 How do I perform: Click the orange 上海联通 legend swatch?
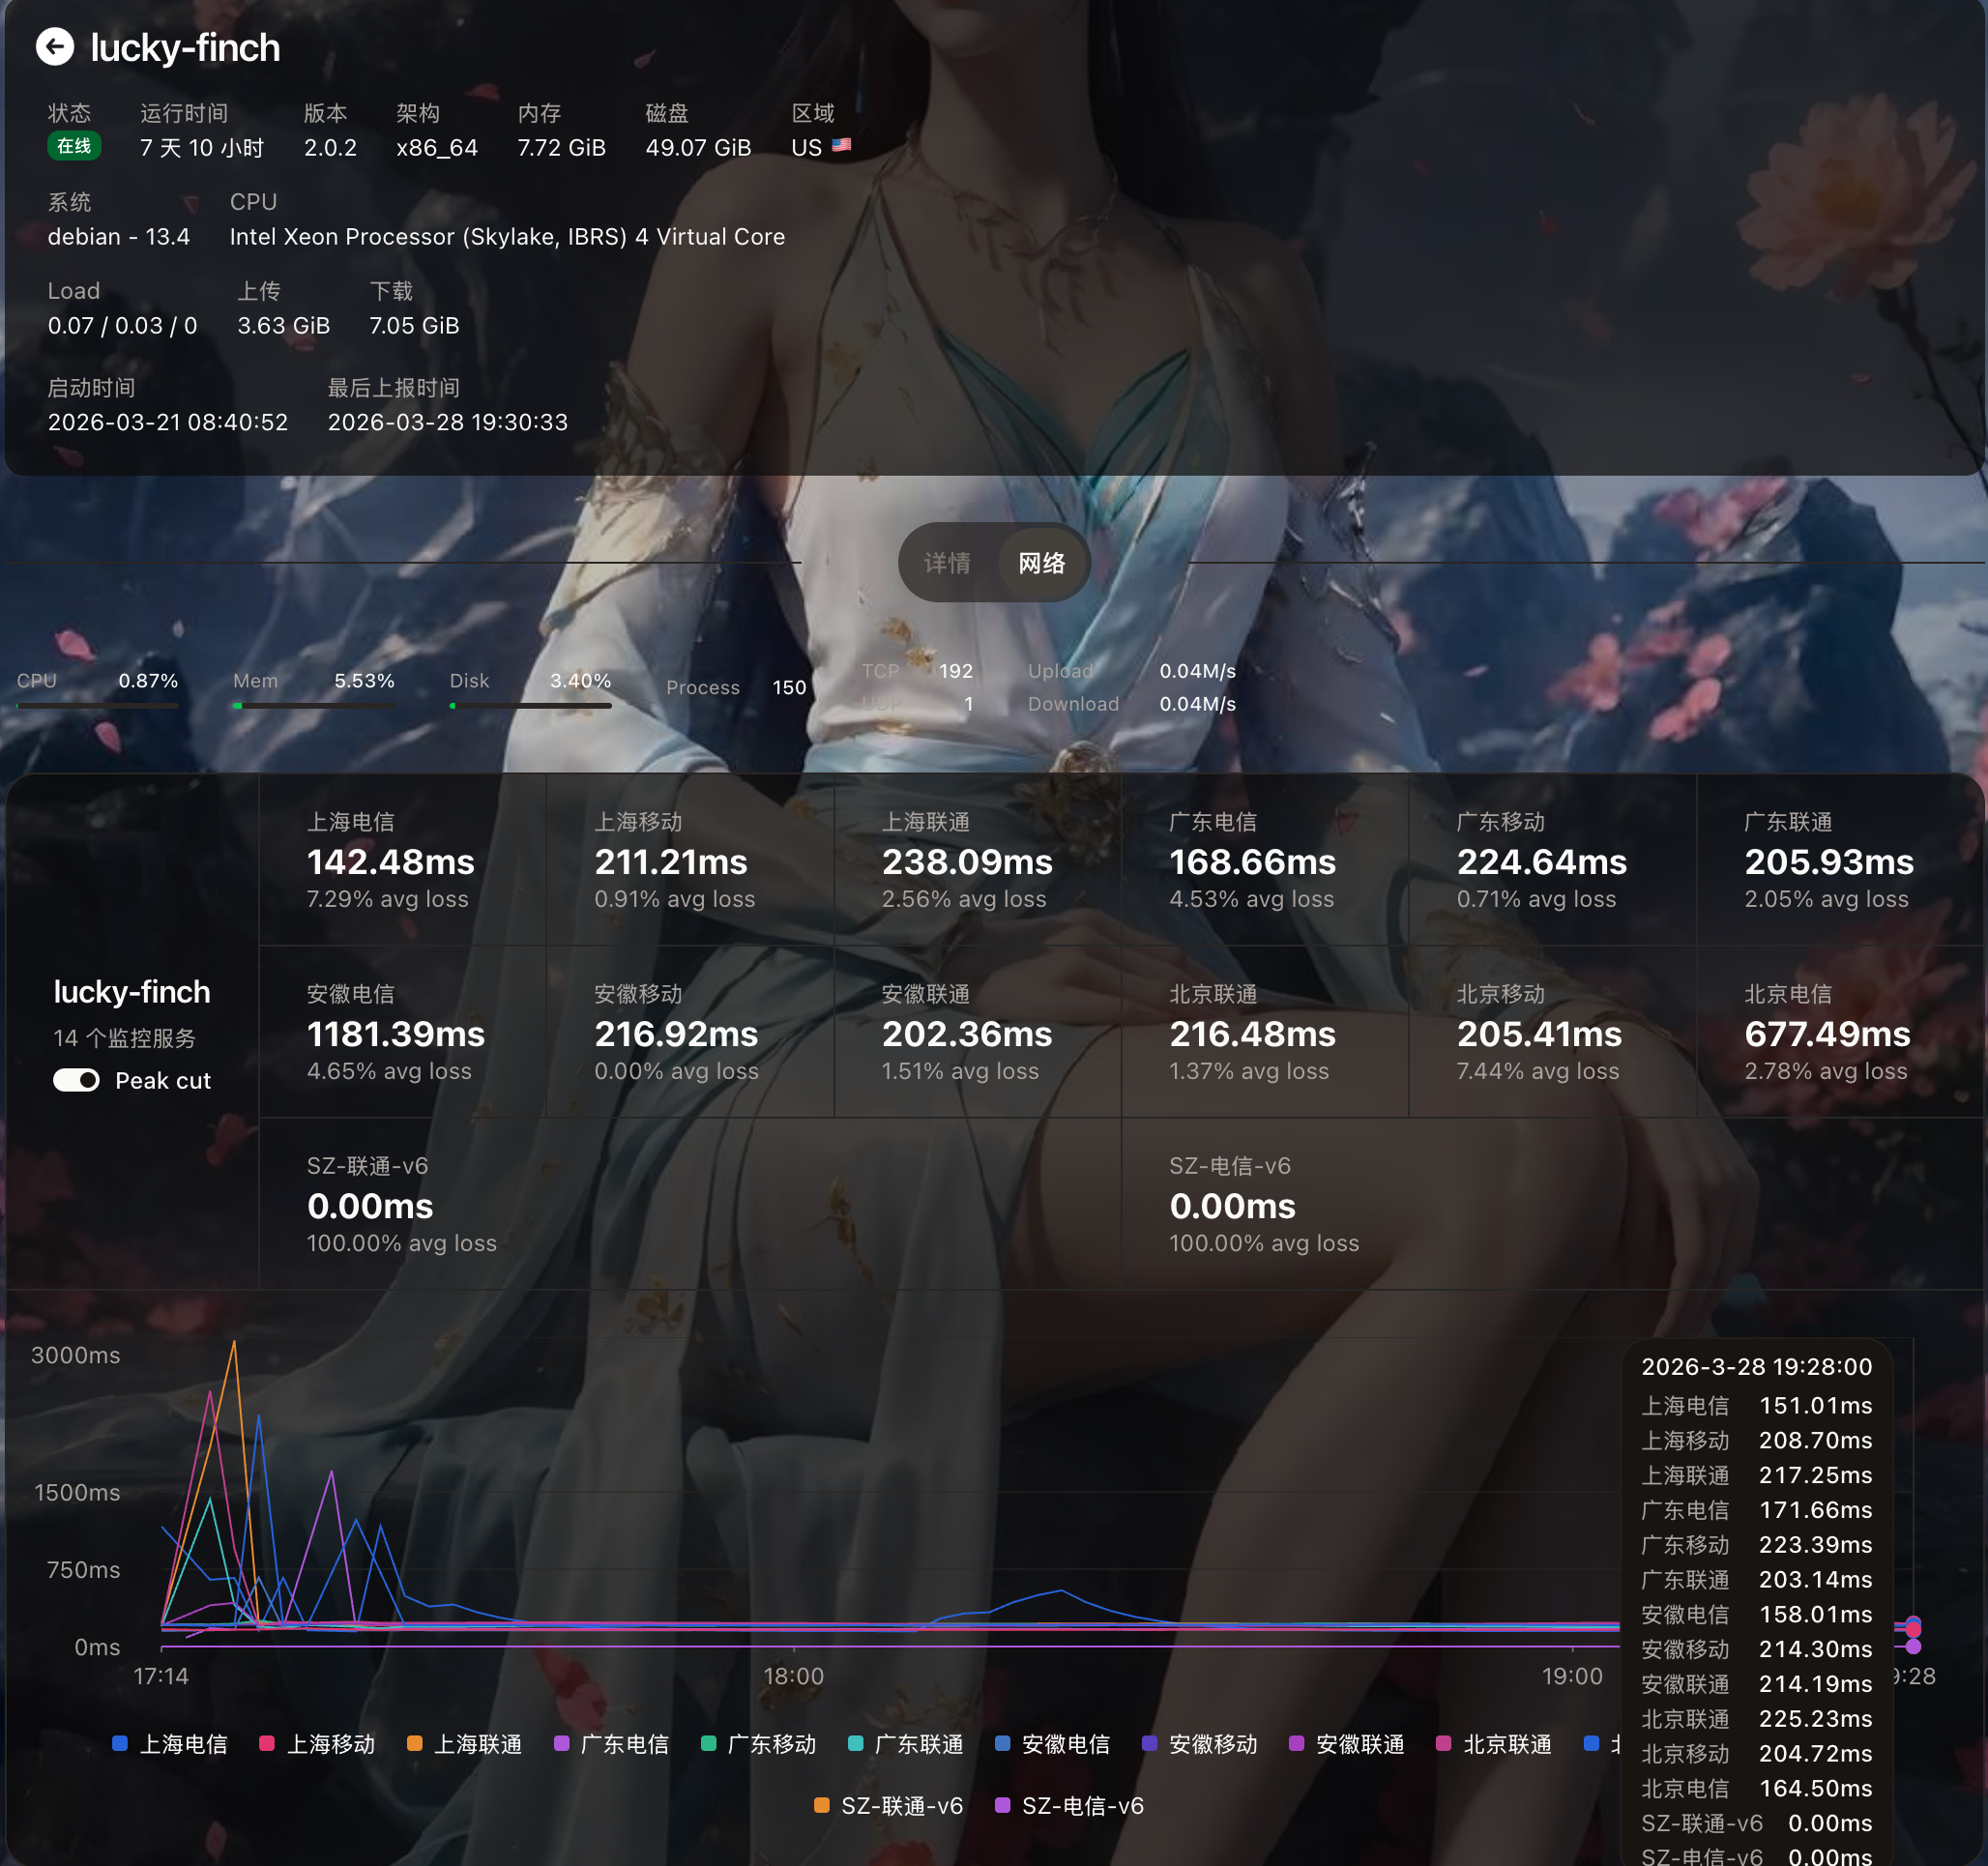coord(414,1743)
